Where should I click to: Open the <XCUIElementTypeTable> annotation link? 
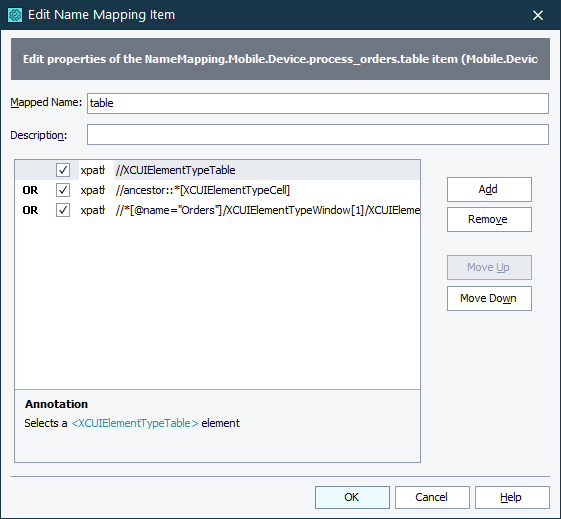(x=135, y=423)
